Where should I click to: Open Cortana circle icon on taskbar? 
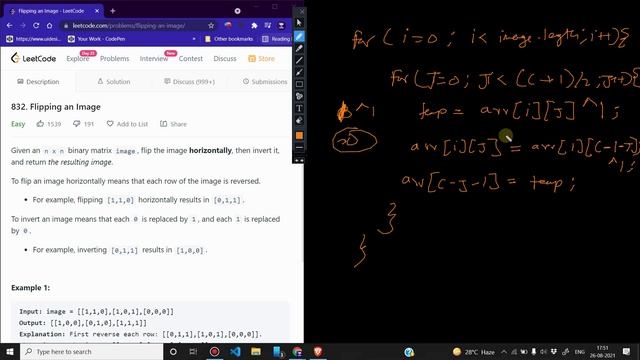[x=173, y=351]
